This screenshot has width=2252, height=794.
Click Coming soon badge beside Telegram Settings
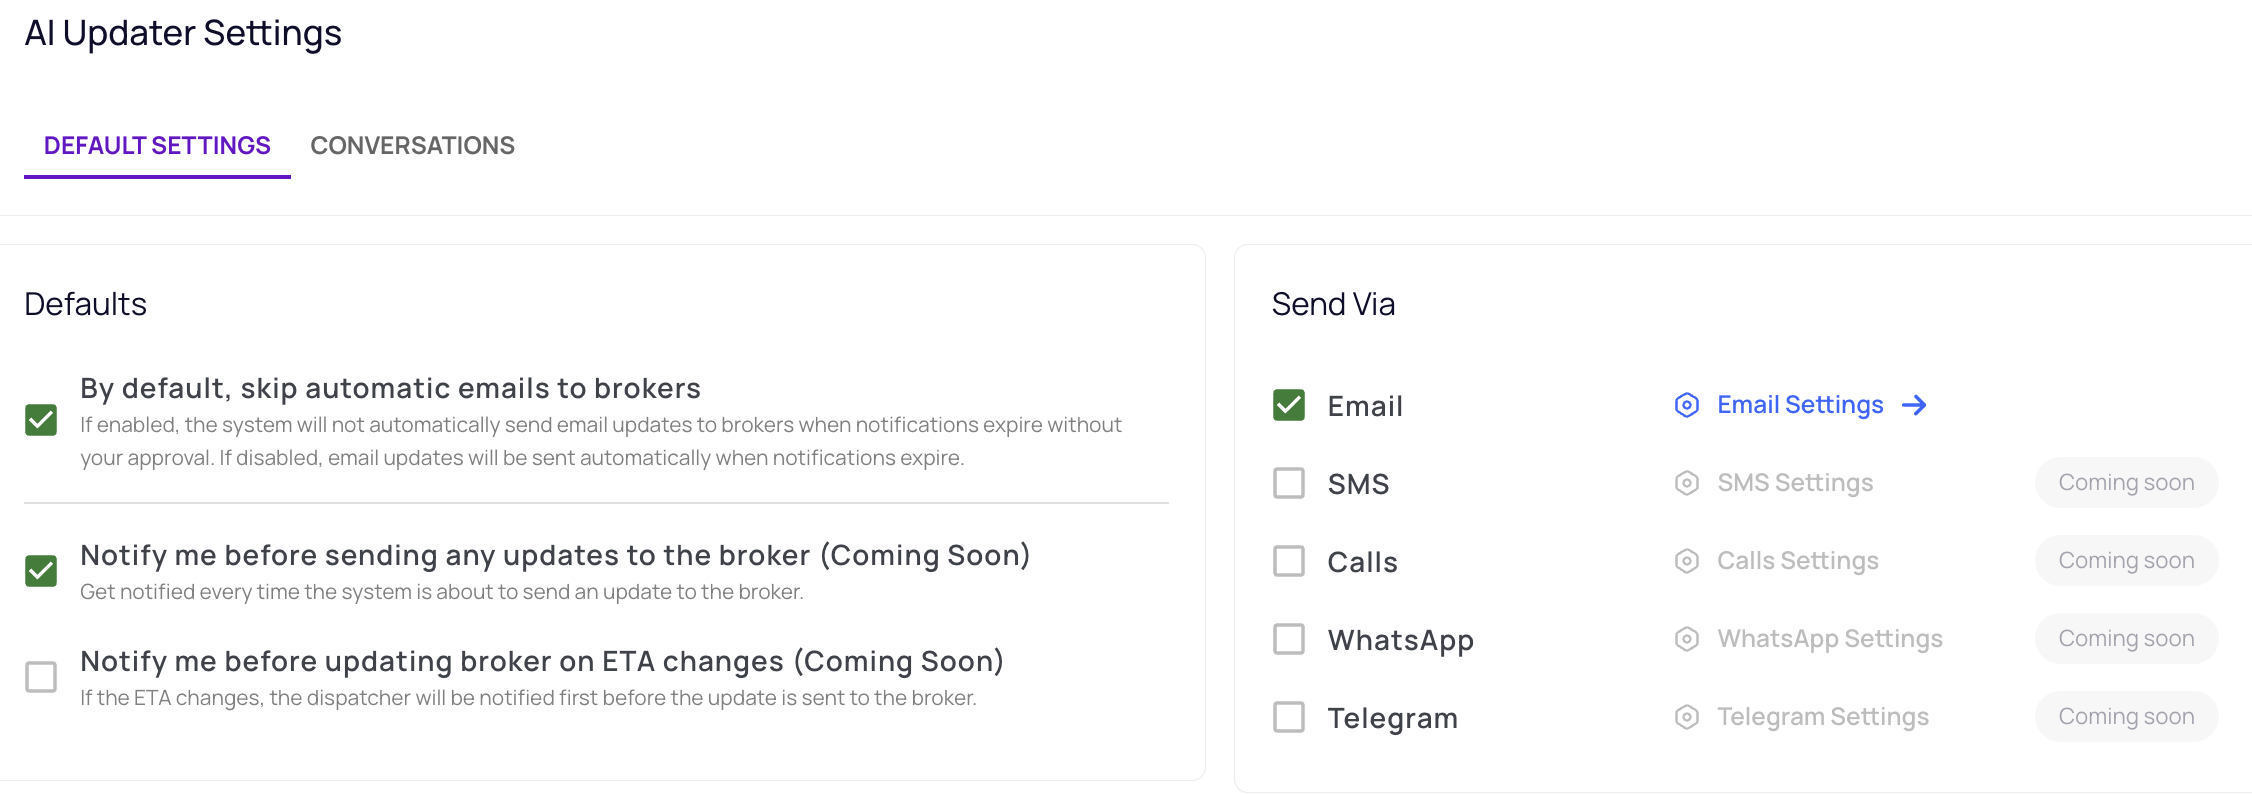(2126, 717)
